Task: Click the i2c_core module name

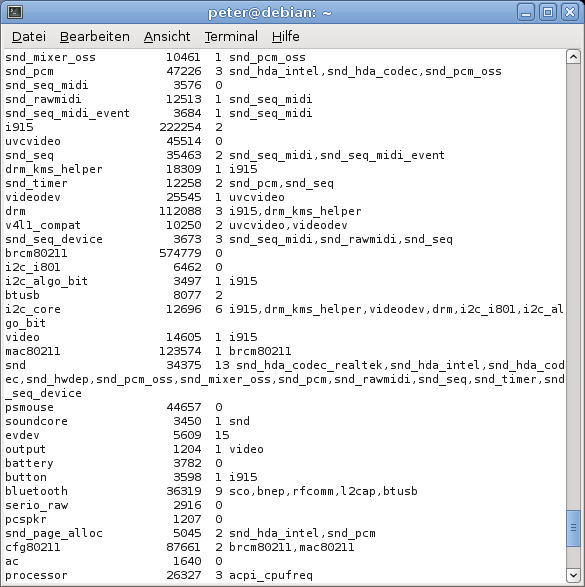Action: click(x=33, y=309)
